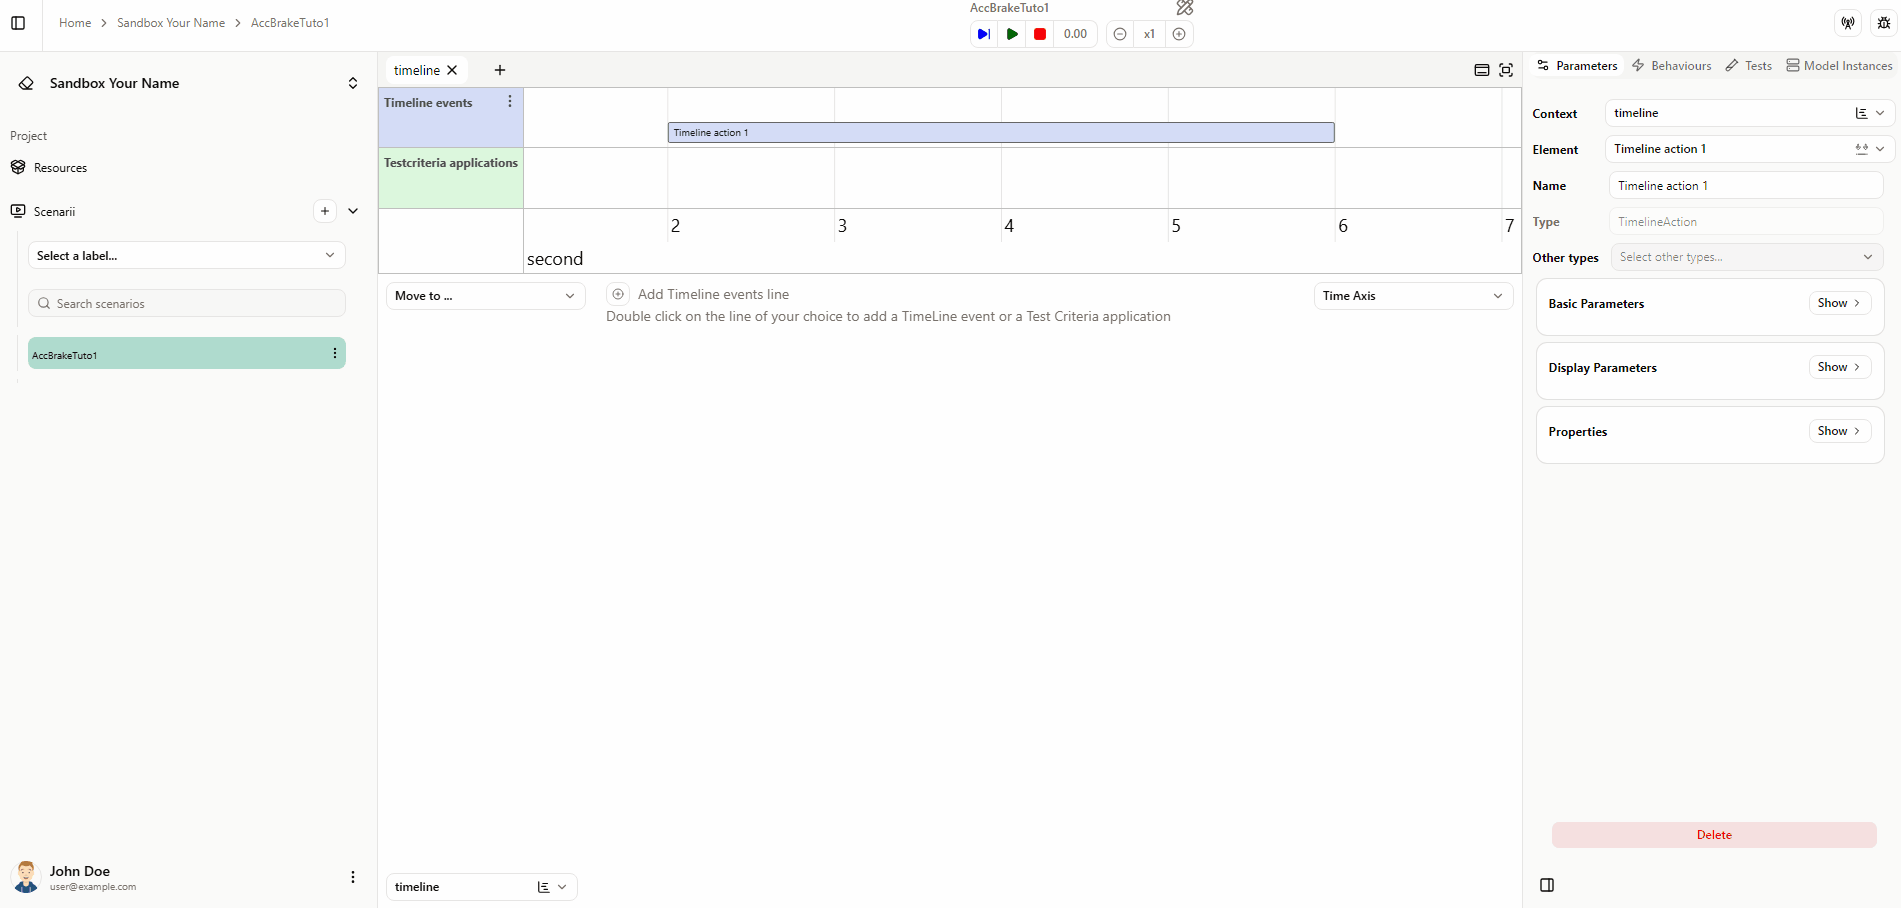Select the disconnected plug icon next to AccBrakeTuto1

tap(1184, 8)
